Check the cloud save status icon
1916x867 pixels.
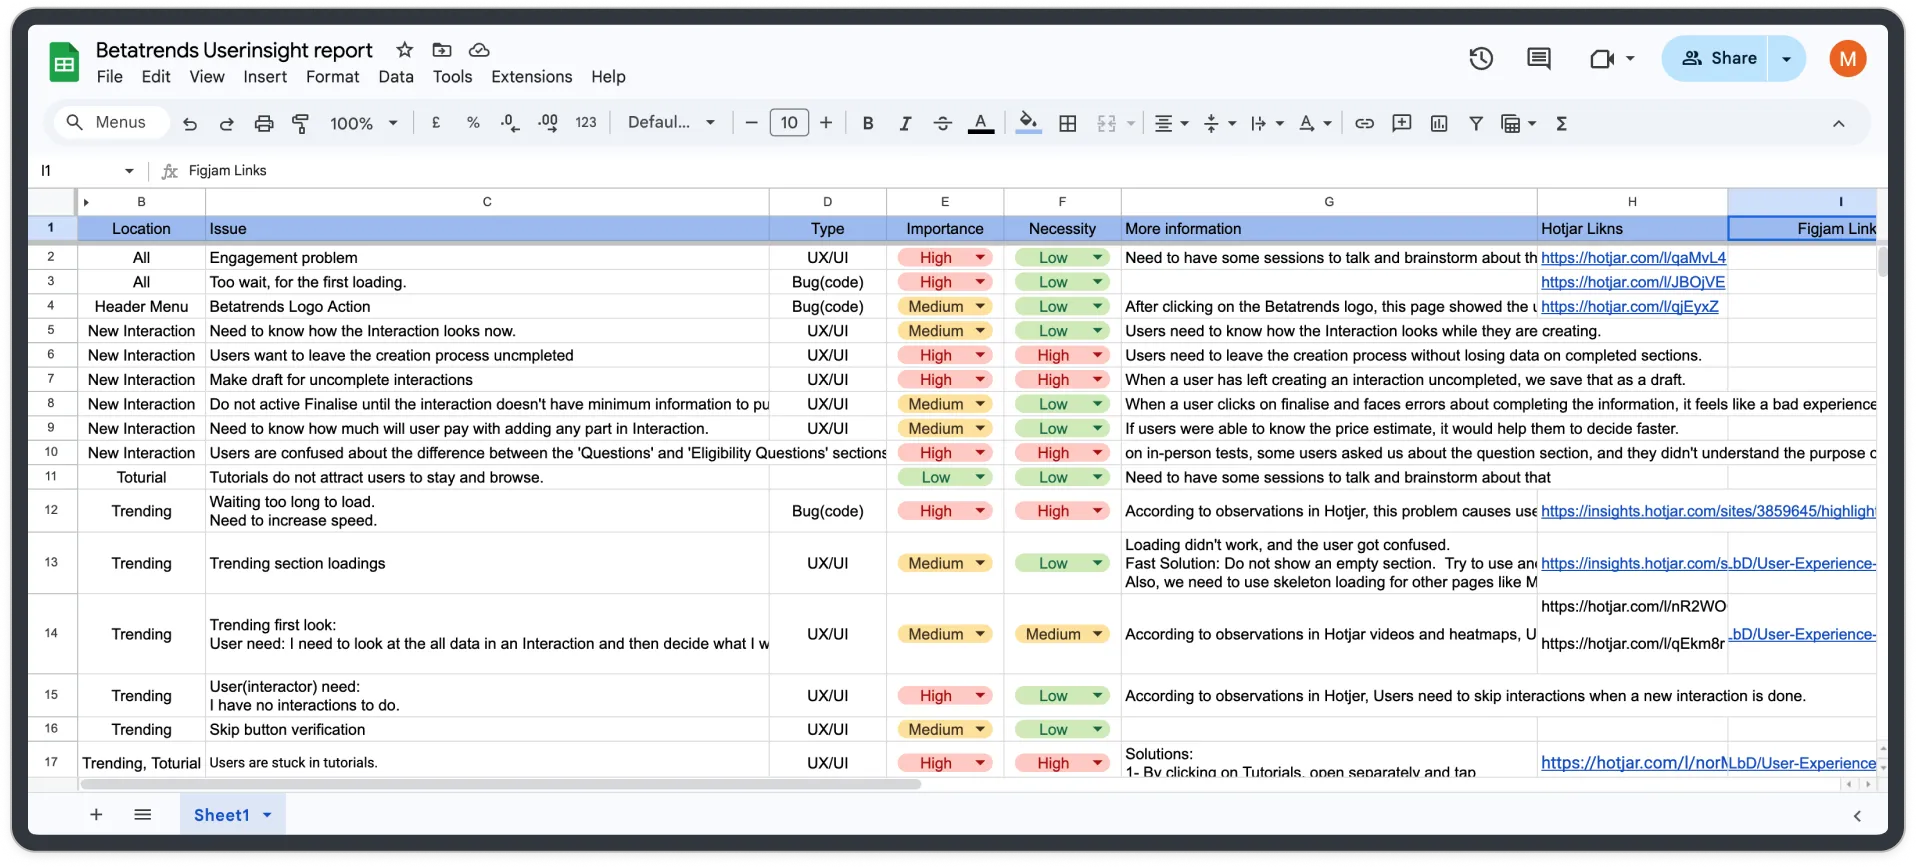pos(479,50)
